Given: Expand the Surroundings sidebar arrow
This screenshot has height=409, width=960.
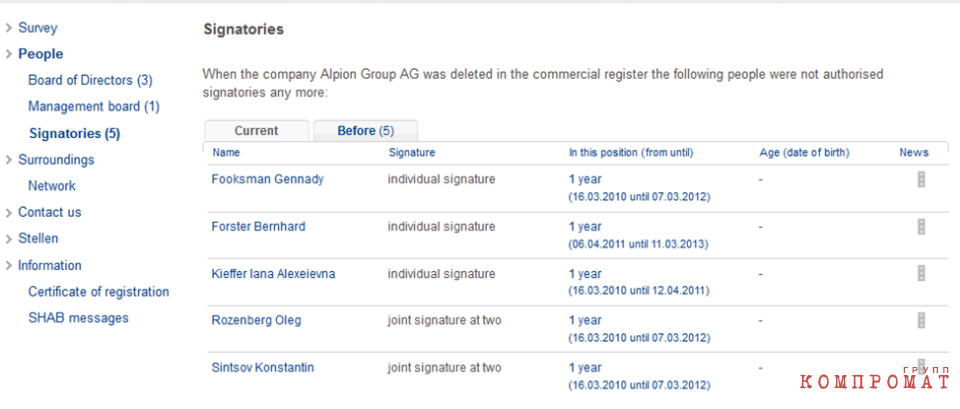Looking at the screenshot, I should coord(9,160).
